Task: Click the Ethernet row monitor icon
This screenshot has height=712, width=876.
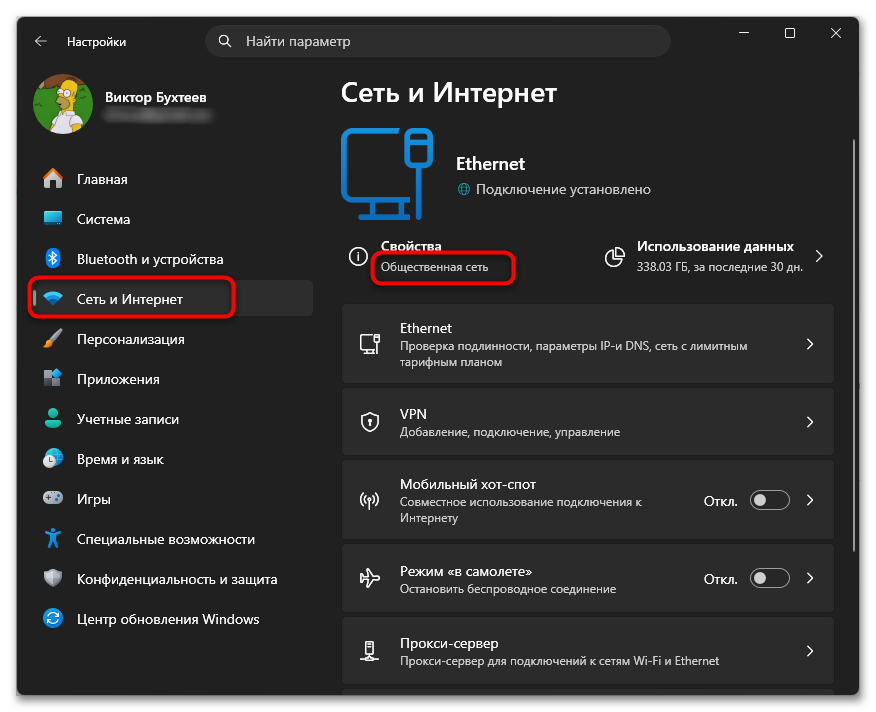Action: tap(369, 344)
